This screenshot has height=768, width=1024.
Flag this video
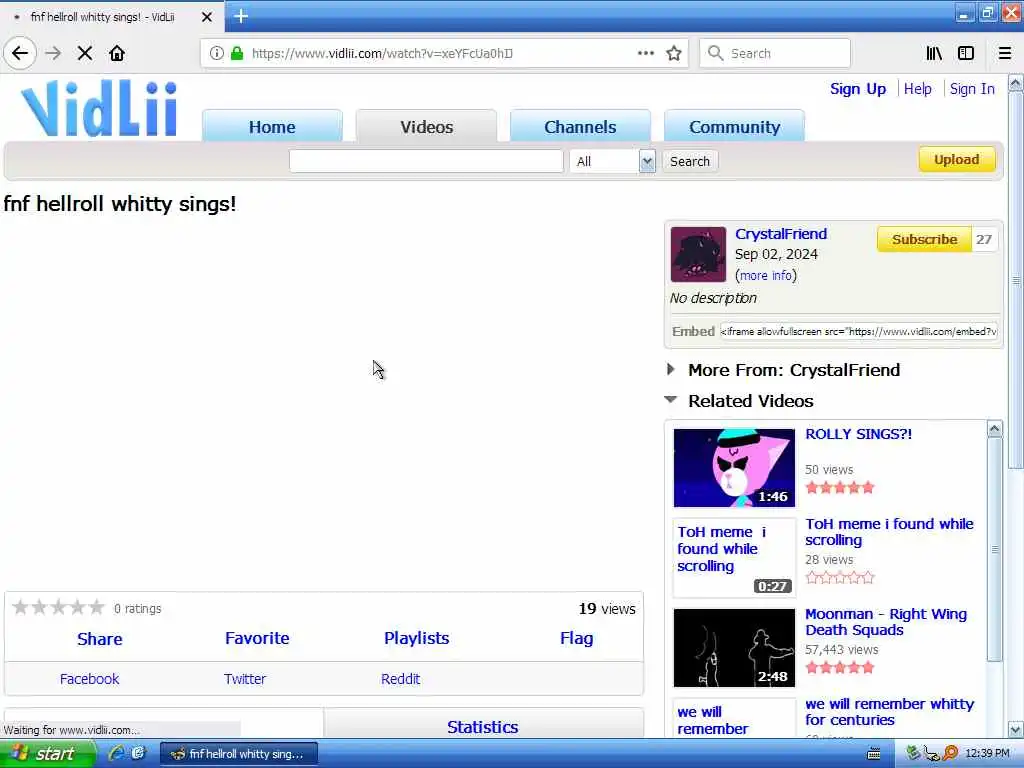click(577, 638)
